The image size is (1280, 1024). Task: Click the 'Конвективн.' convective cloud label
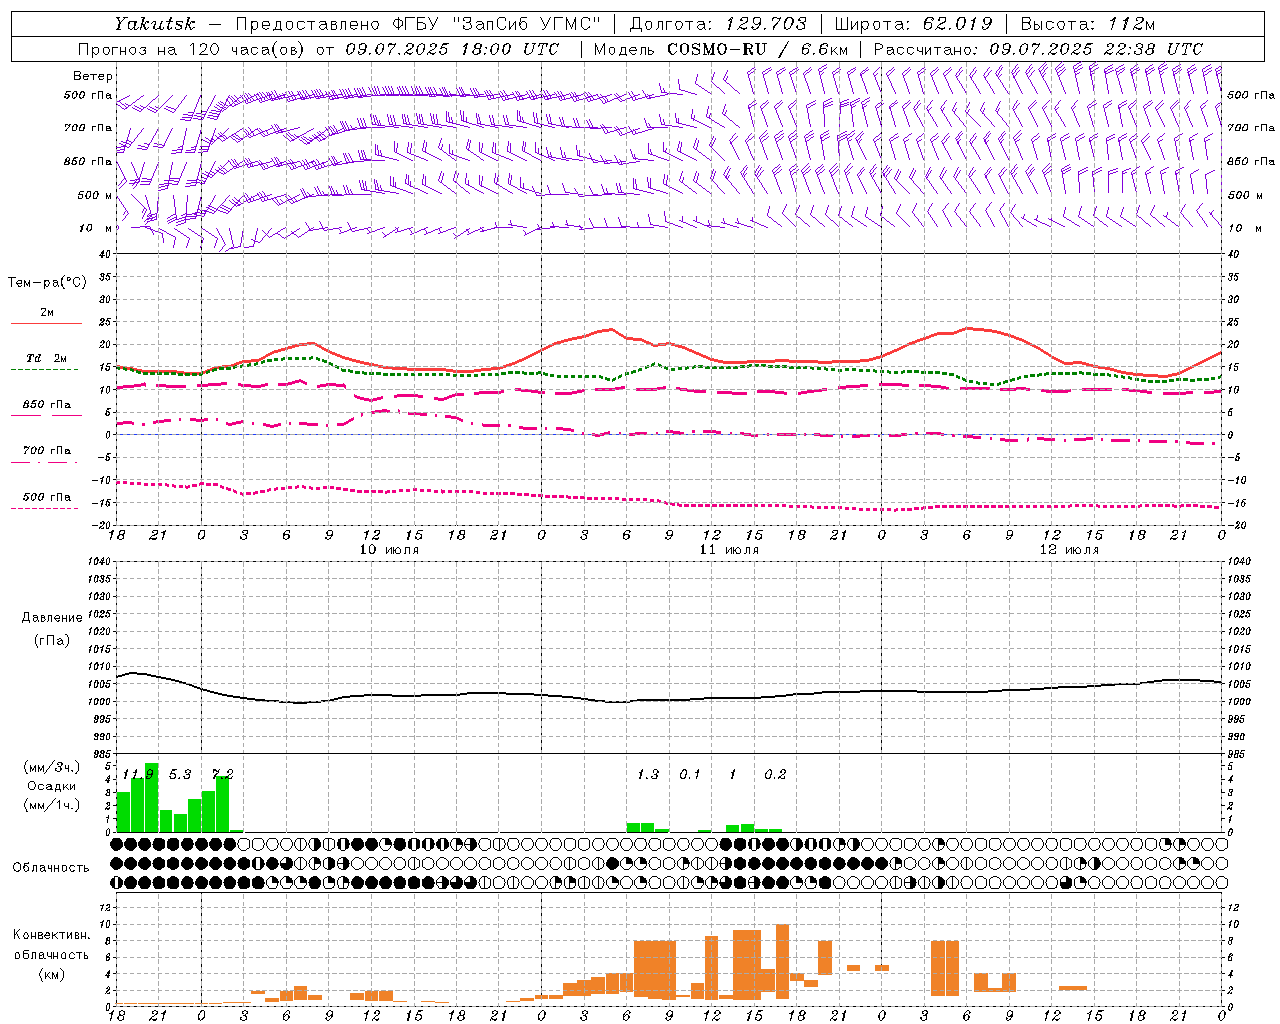[x=52, y=935]
